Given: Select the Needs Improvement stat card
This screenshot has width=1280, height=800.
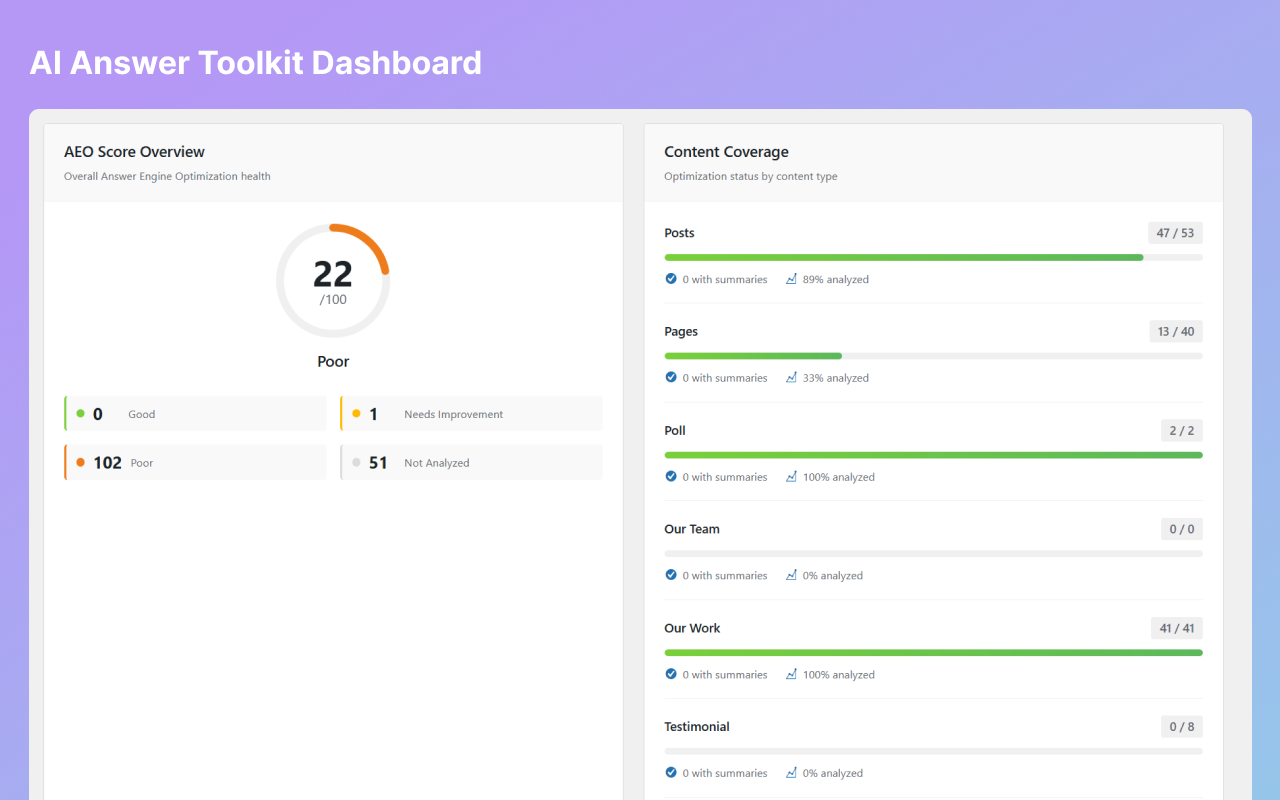Looking at the screenshot, I should [x=471, y=414].
